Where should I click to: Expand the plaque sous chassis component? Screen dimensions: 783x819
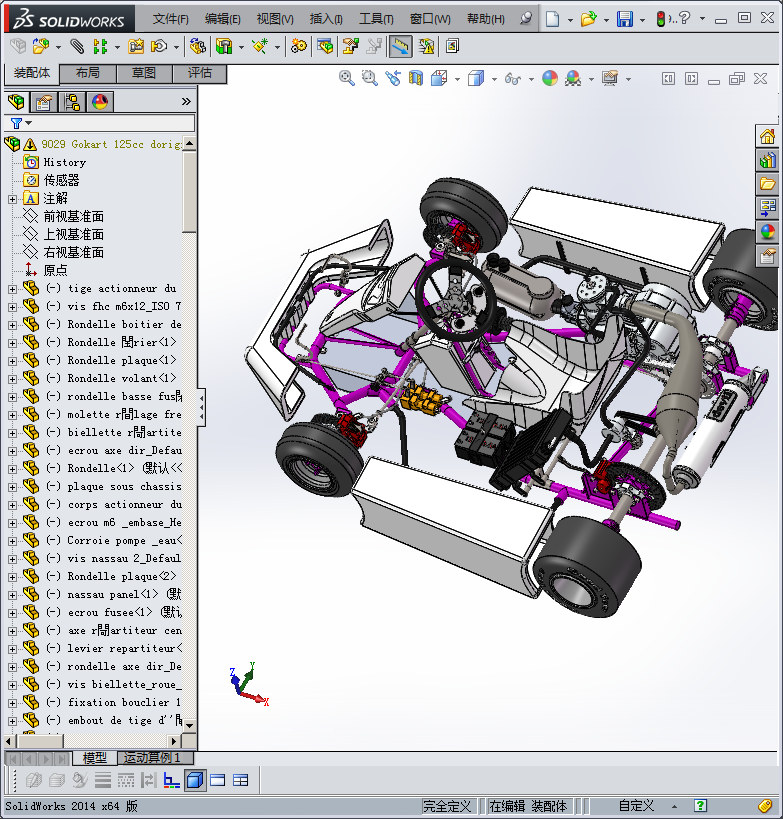click(x=12, y=487)
